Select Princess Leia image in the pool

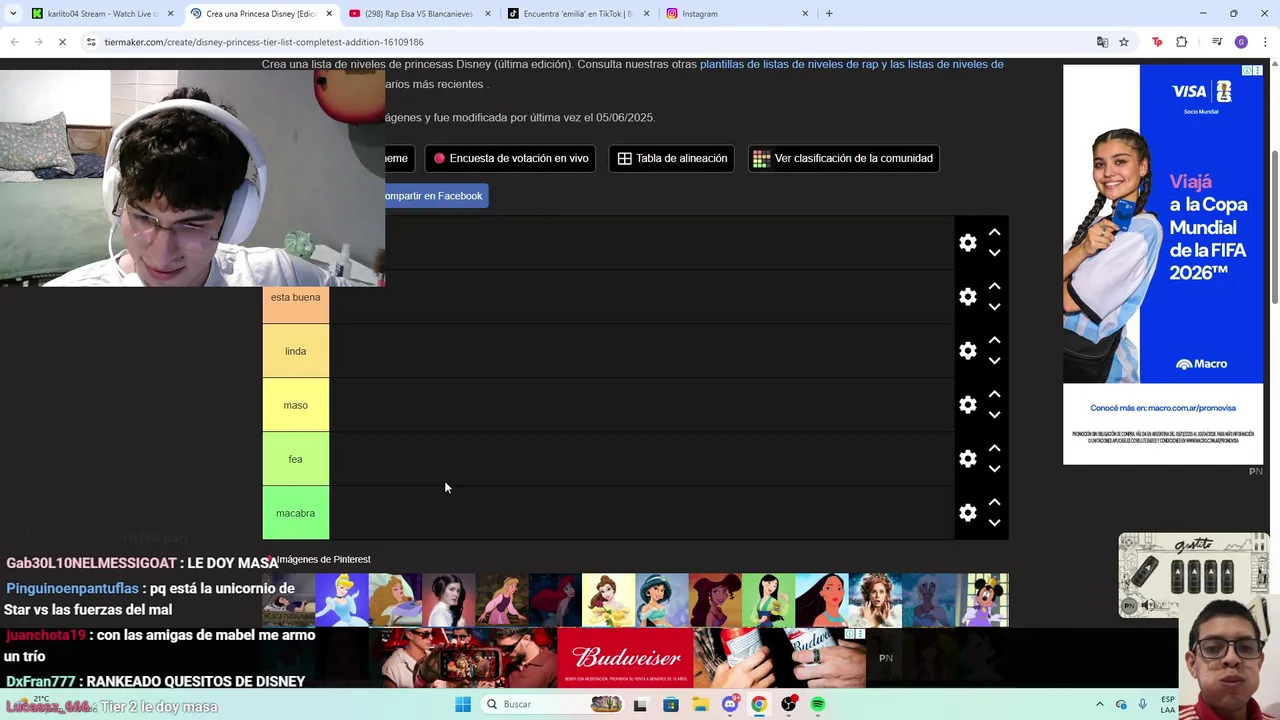coord(448,599)
